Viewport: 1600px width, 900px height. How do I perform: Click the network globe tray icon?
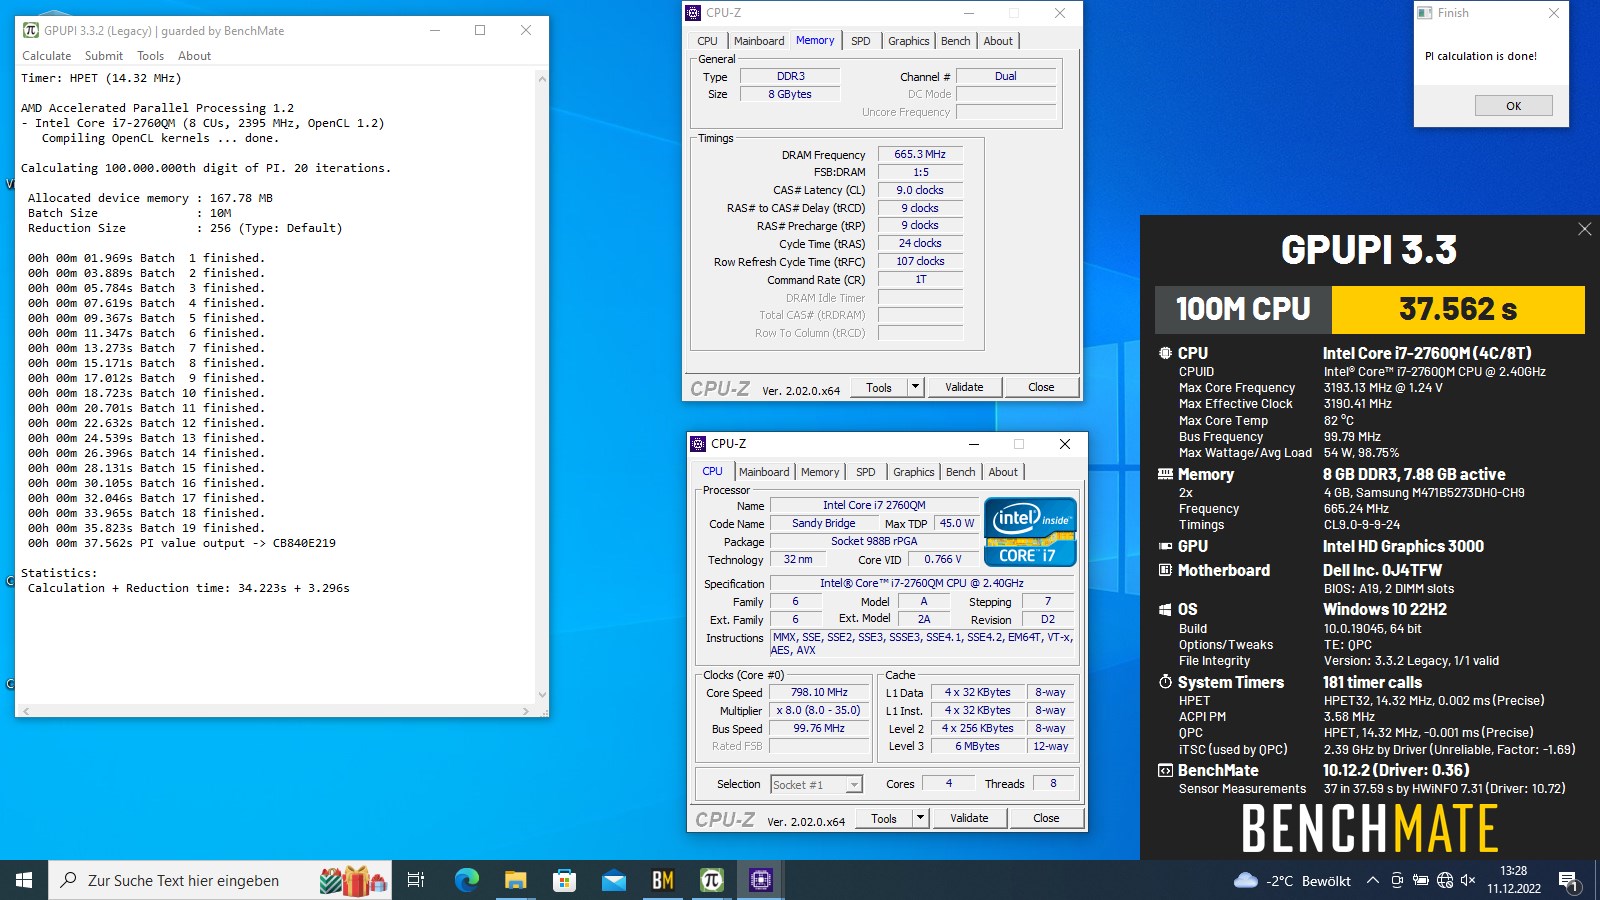(1445, 881)
